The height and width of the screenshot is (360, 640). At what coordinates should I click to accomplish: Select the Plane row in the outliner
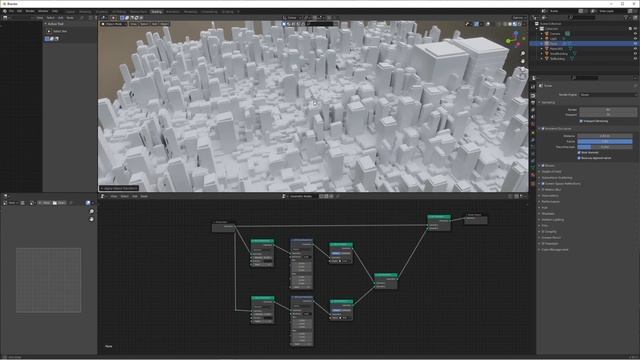pyautogui.click(x=584, y=44)
